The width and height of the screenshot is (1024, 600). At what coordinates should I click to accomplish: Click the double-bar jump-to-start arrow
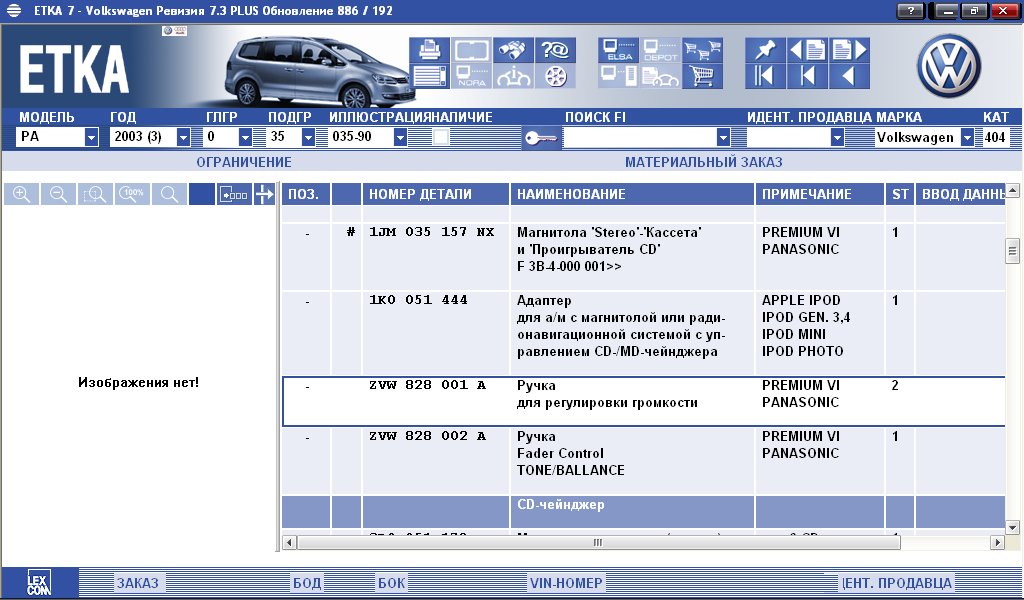coord(765,76)
